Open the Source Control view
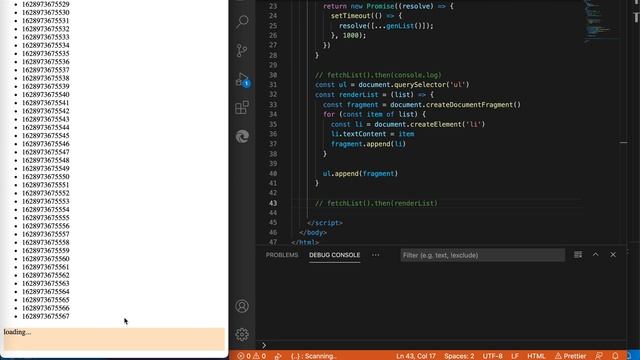 coord(242,50)
